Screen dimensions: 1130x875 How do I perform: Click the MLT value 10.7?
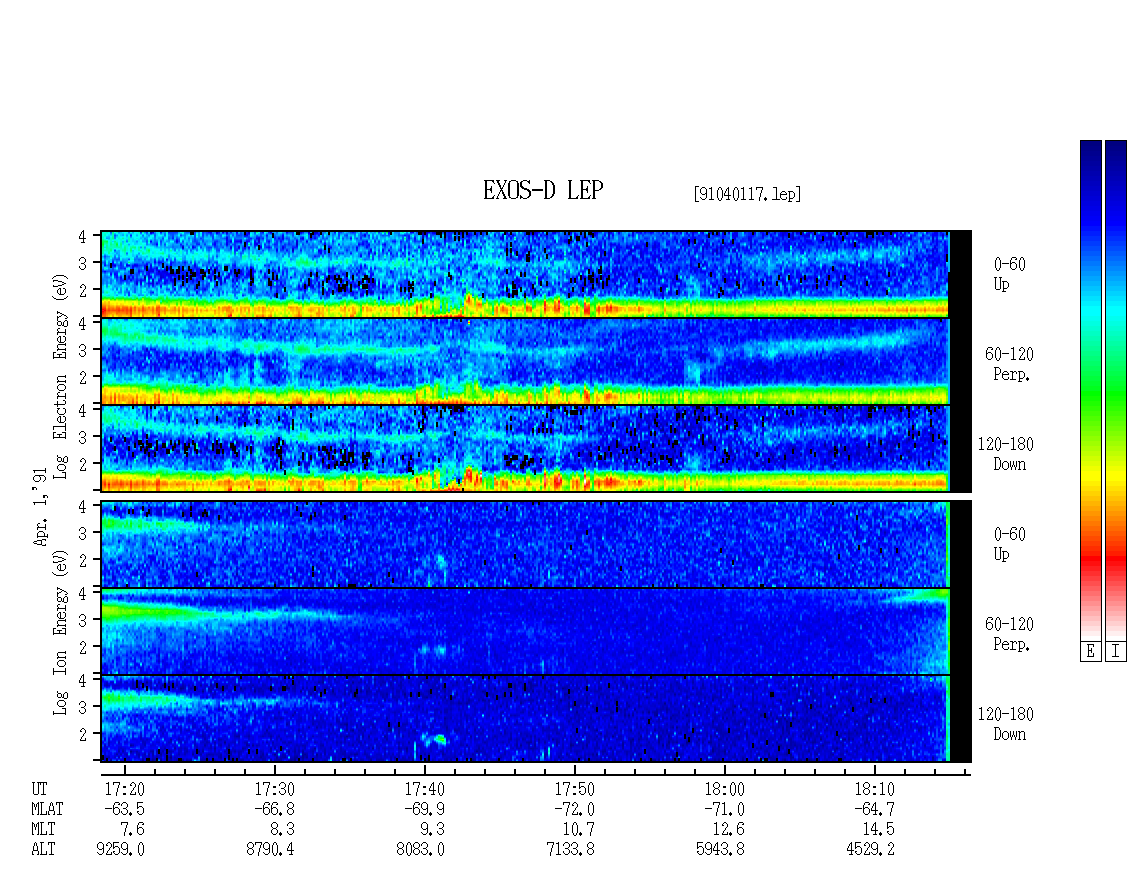(579, 830)
